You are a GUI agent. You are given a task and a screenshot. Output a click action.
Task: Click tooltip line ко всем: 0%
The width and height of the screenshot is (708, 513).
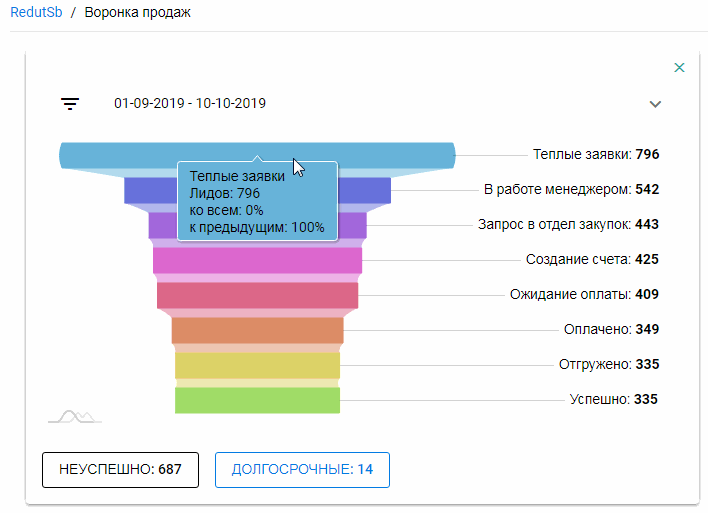point(226,210)
